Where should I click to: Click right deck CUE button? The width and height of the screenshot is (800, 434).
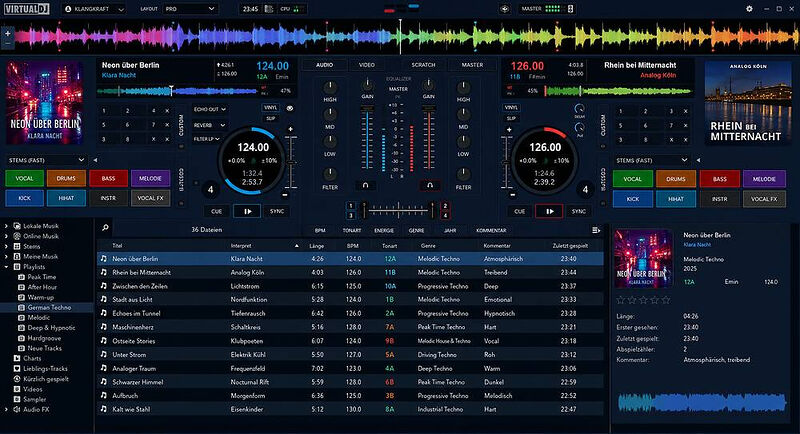[519, 211]
